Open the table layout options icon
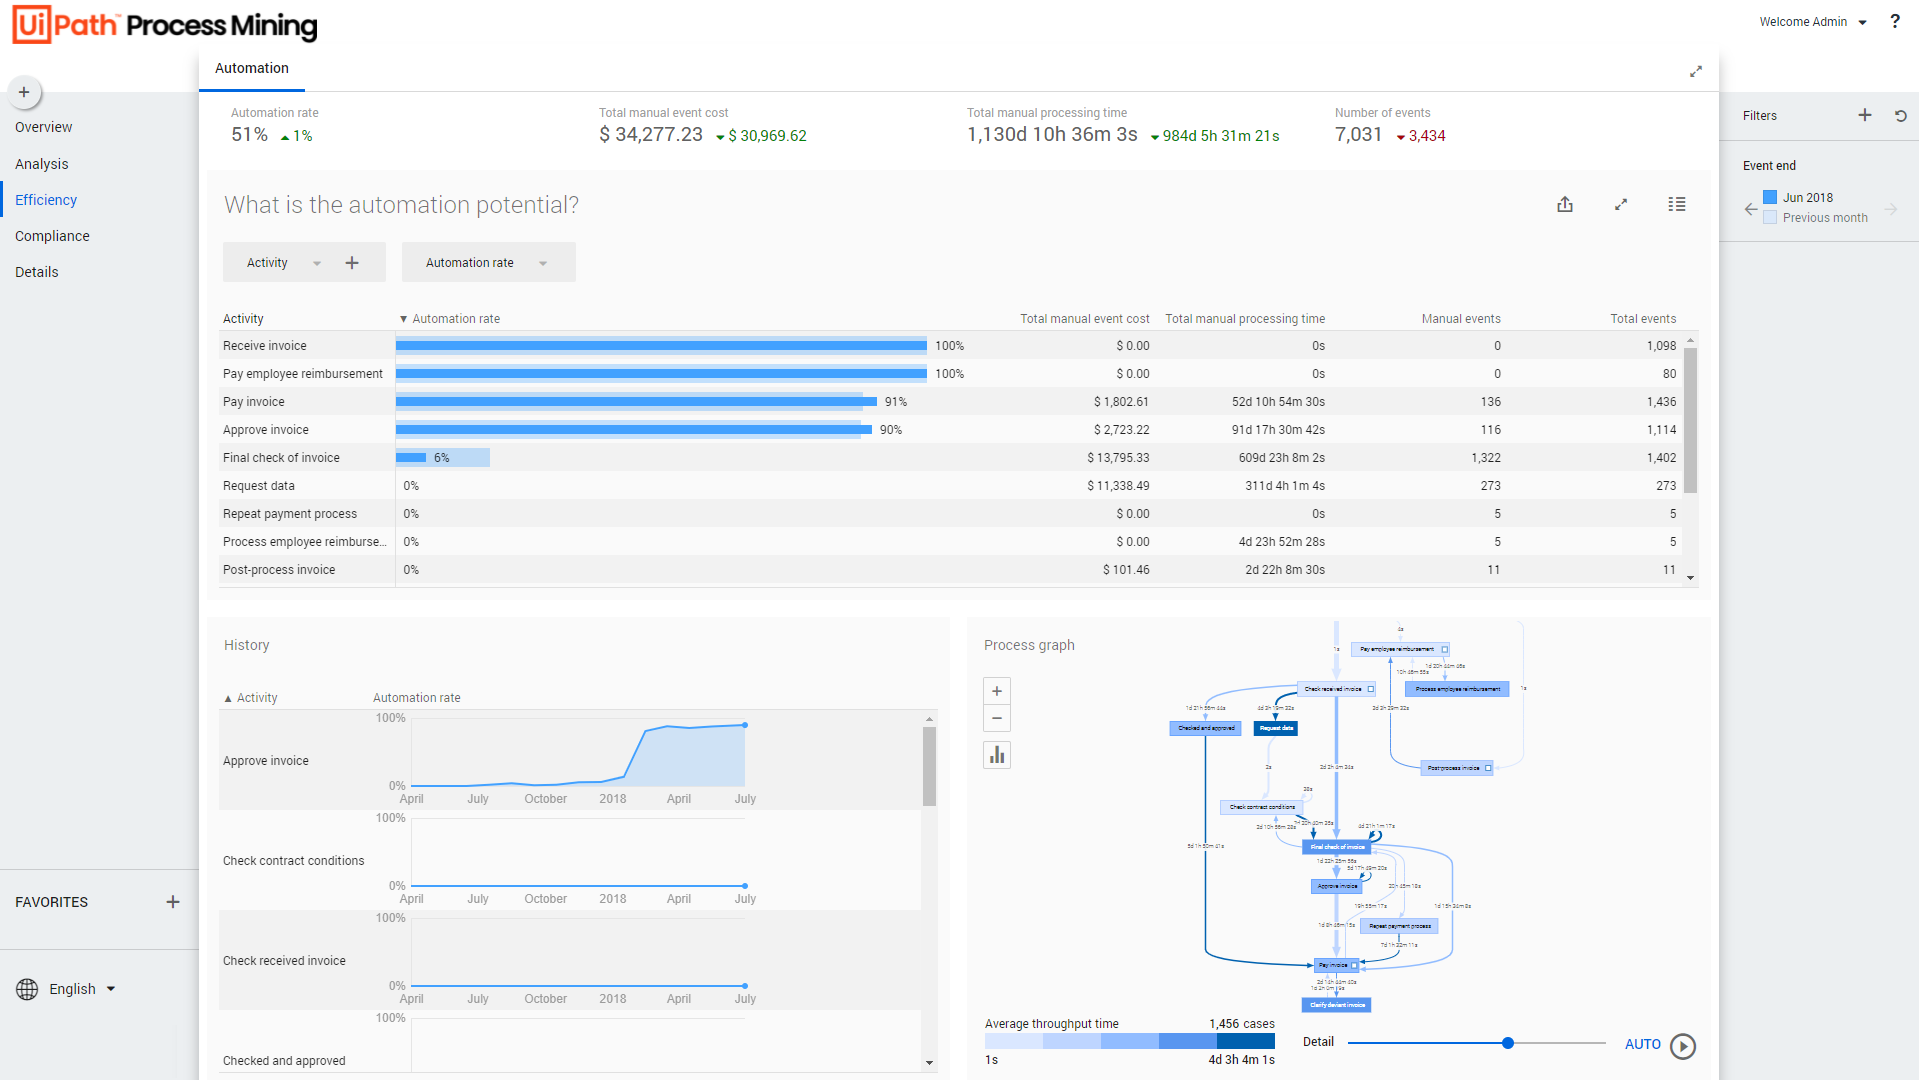This screenshot has height=1080, width=1919. [x=1677, y=204]
